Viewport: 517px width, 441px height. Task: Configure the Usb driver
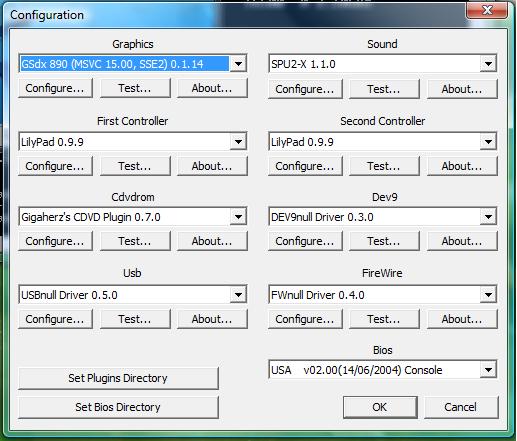tap(55, 319)
